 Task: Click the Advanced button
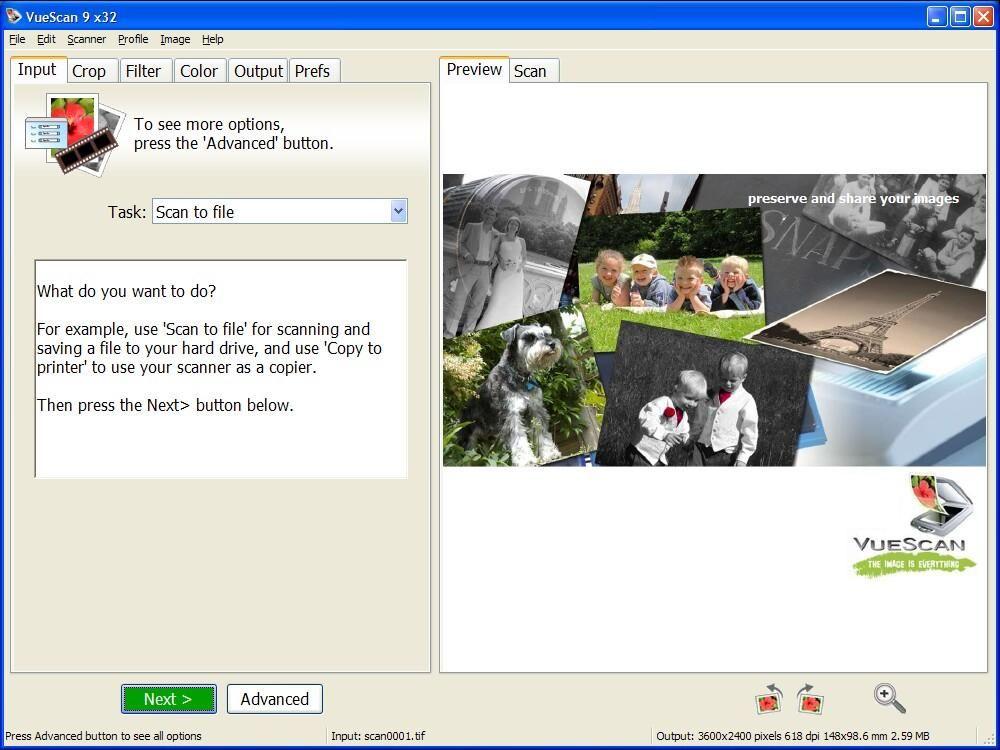[274, 699]
